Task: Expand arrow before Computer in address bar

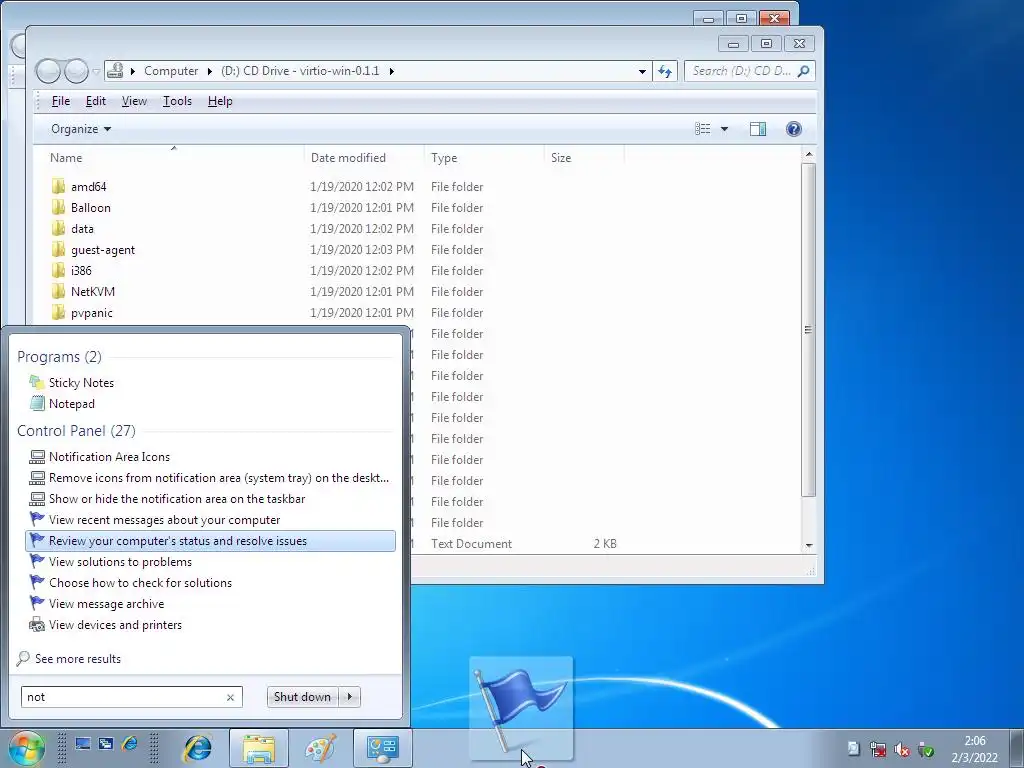Action: [x=133, y=71]
